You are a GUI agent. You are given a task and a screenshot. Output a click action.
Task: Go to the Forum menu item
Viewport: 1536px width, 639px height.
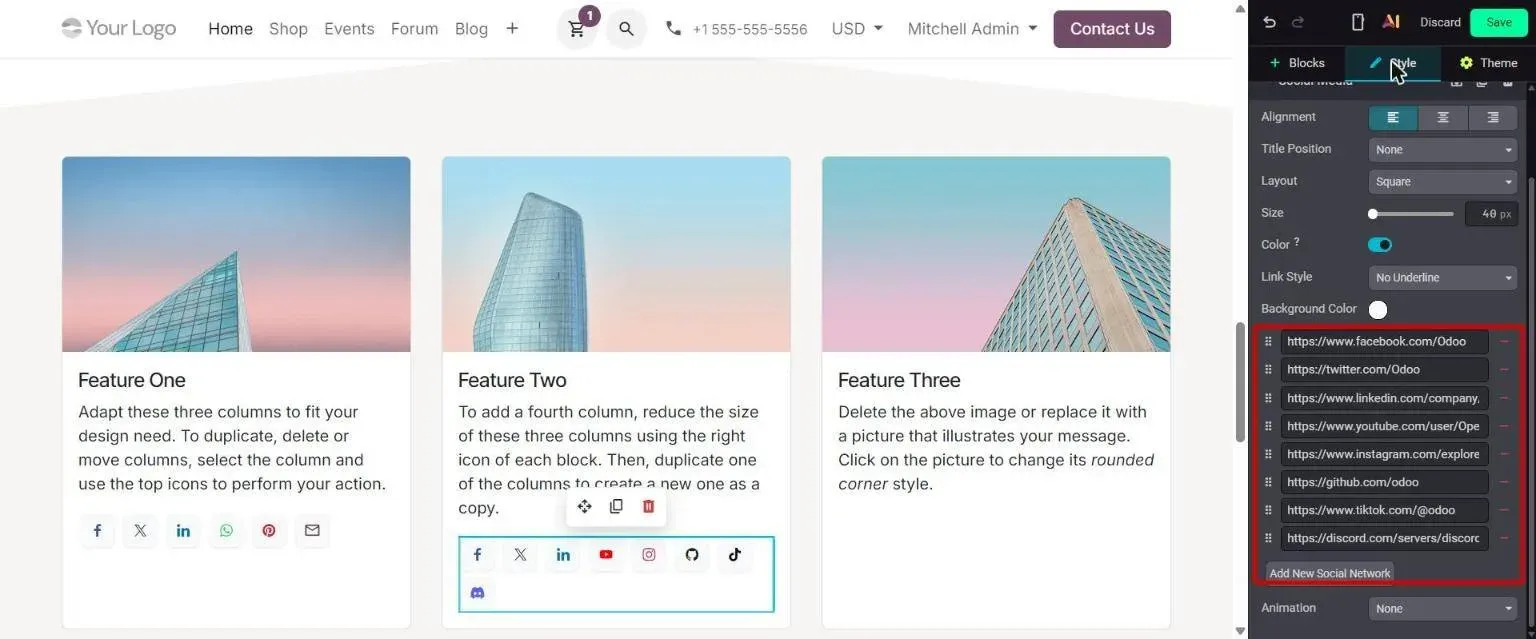click(414, 29)
